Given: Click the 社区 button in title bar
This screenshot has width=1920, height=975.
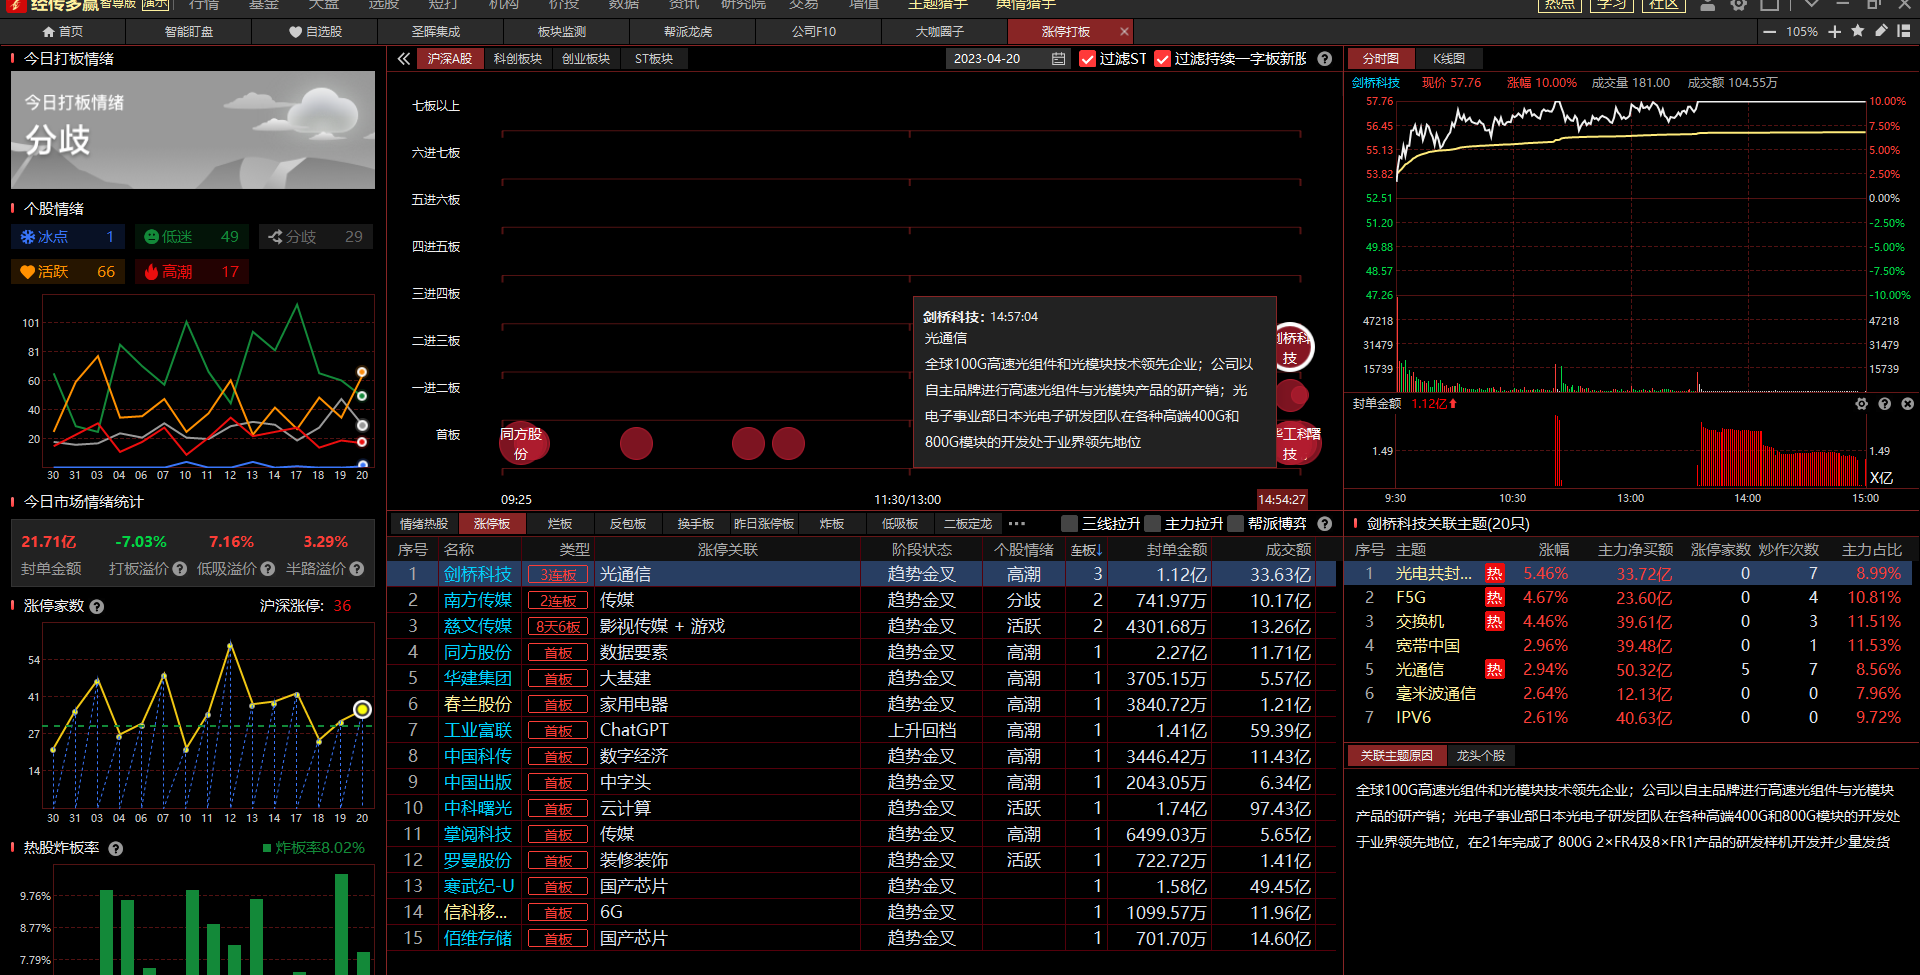Looking at the screenshot, I should (1664, 4).
